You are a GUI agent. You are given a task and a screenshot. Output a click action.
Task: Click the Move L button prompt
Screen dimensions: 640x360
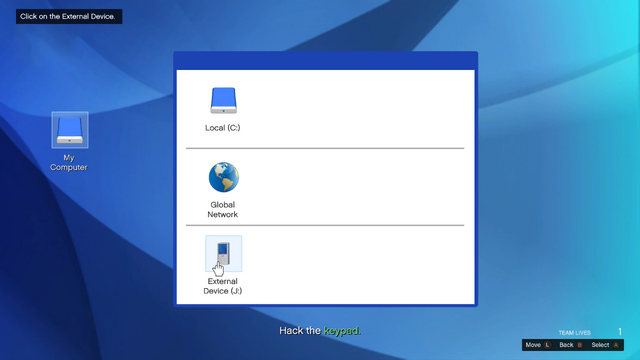538,345
